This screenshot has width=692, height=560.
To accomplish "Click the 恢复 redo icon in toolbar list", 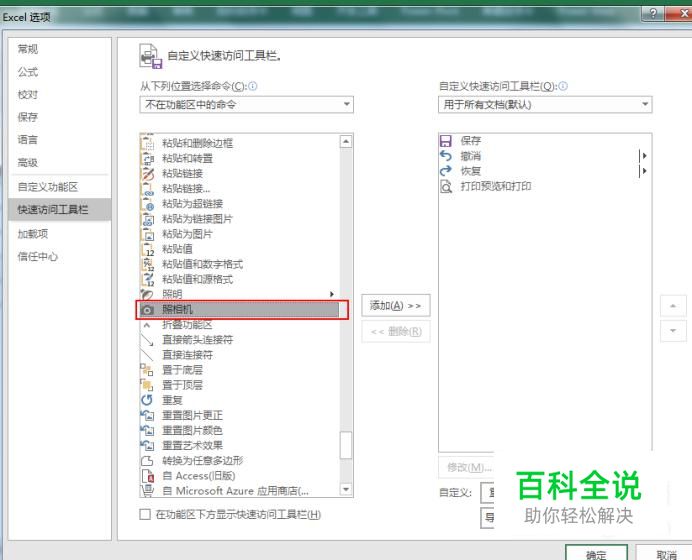I will (x=446, y=171).
